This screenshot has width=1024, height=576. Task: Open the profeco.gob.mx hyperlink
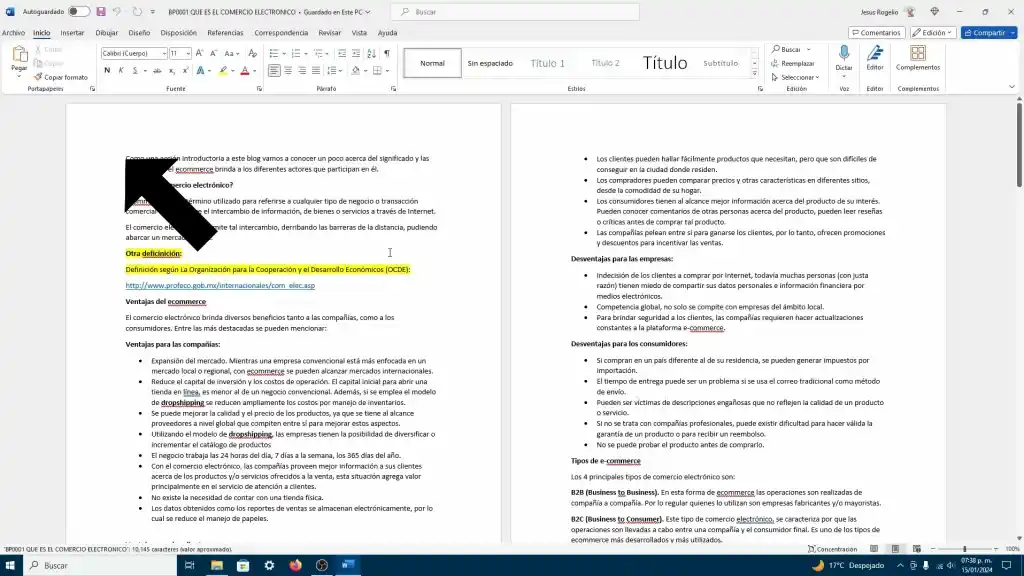point(220,285)
